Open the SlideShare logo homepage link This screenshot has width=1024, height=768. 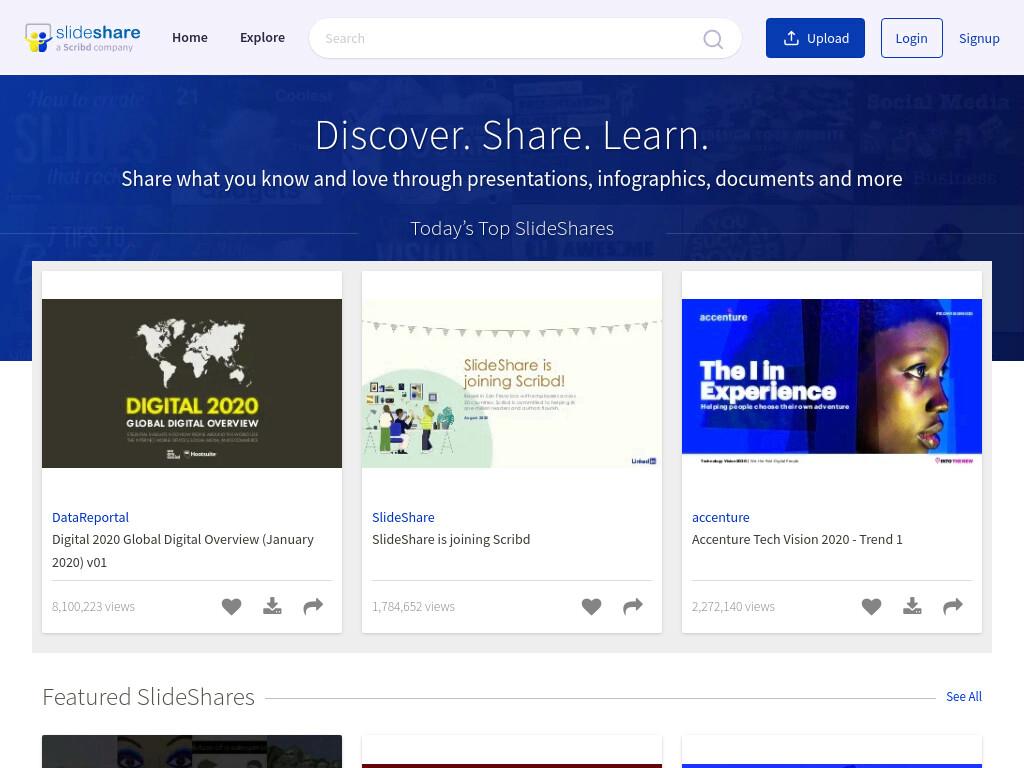click(x=82, y=38)
